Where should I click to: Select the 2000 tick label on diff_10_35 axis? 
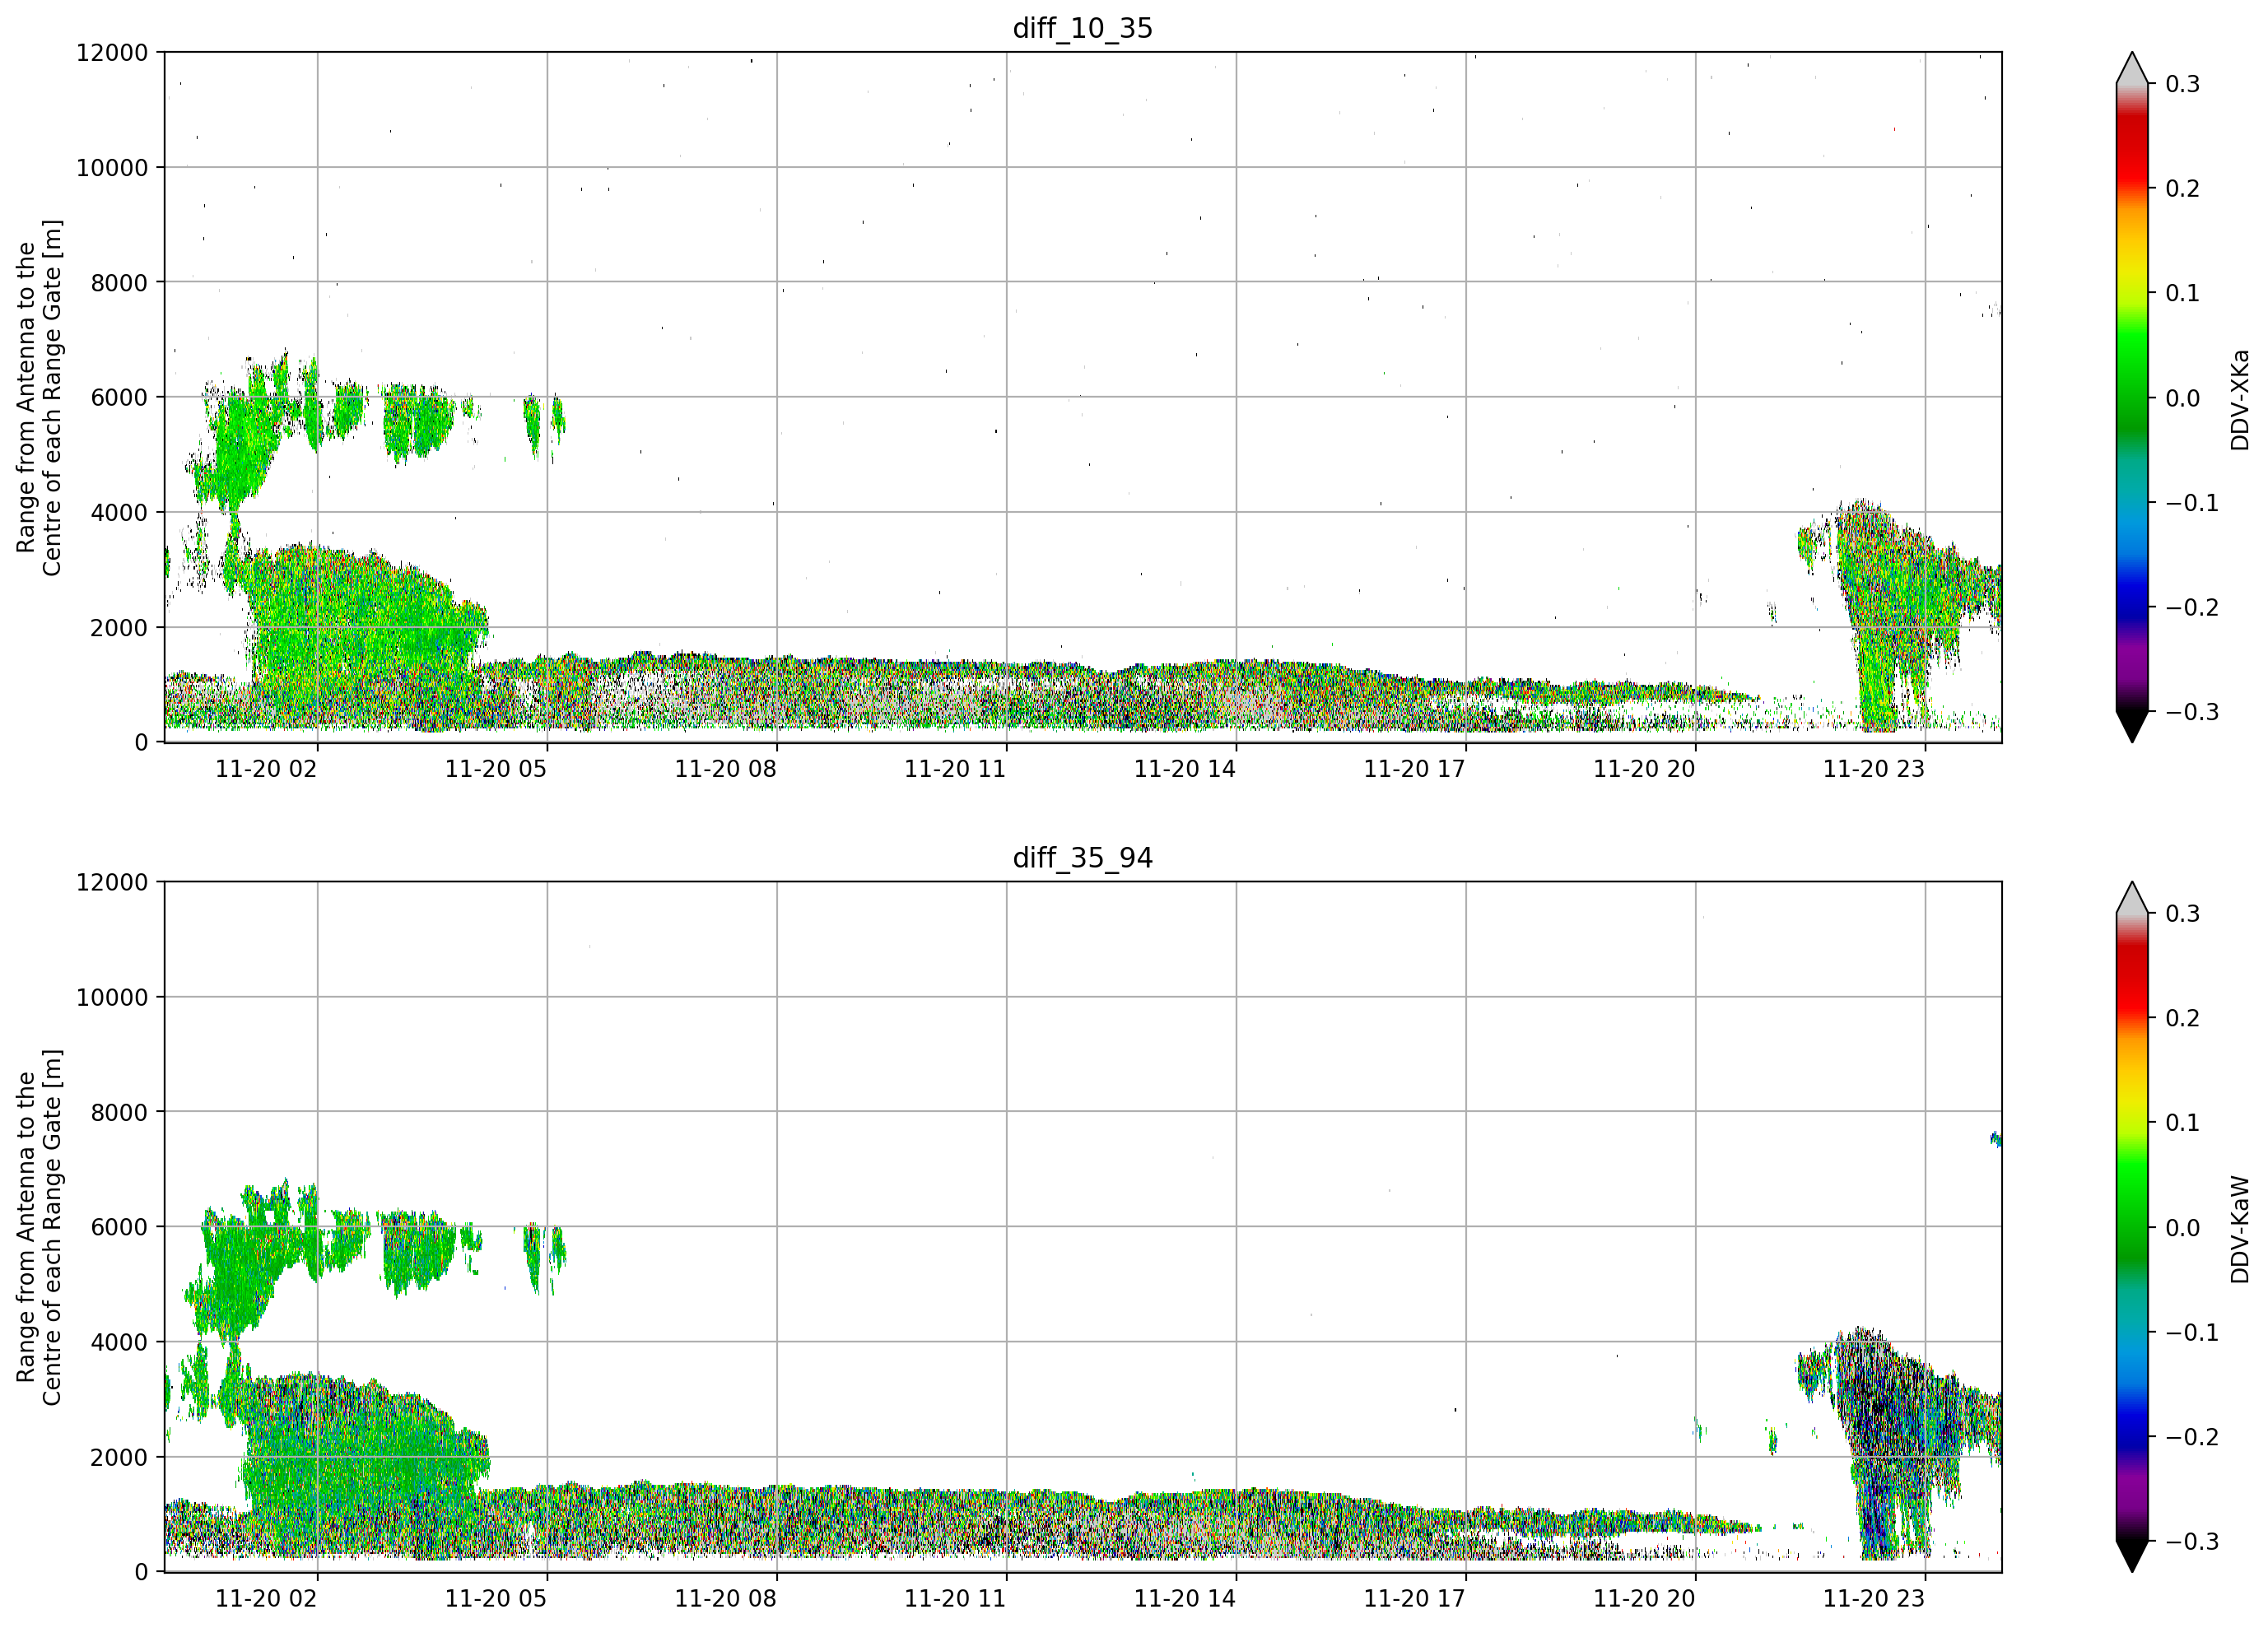click(x=119, y=628)
